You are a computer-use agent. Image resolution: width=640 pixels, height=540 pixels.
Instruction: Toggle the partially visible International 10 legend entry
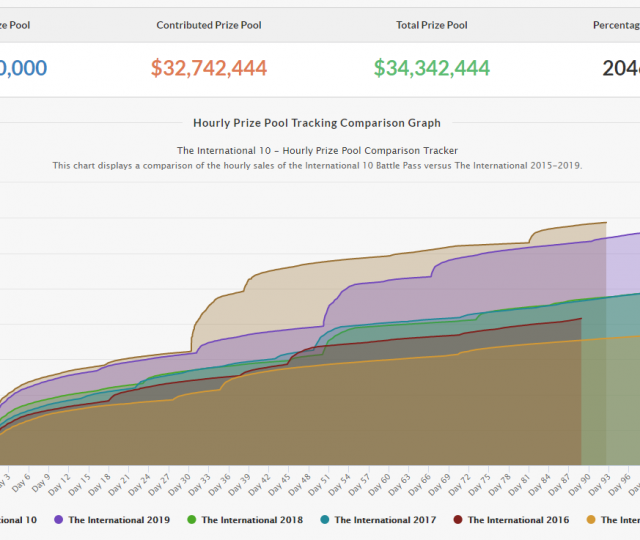[x=18, y=520]
